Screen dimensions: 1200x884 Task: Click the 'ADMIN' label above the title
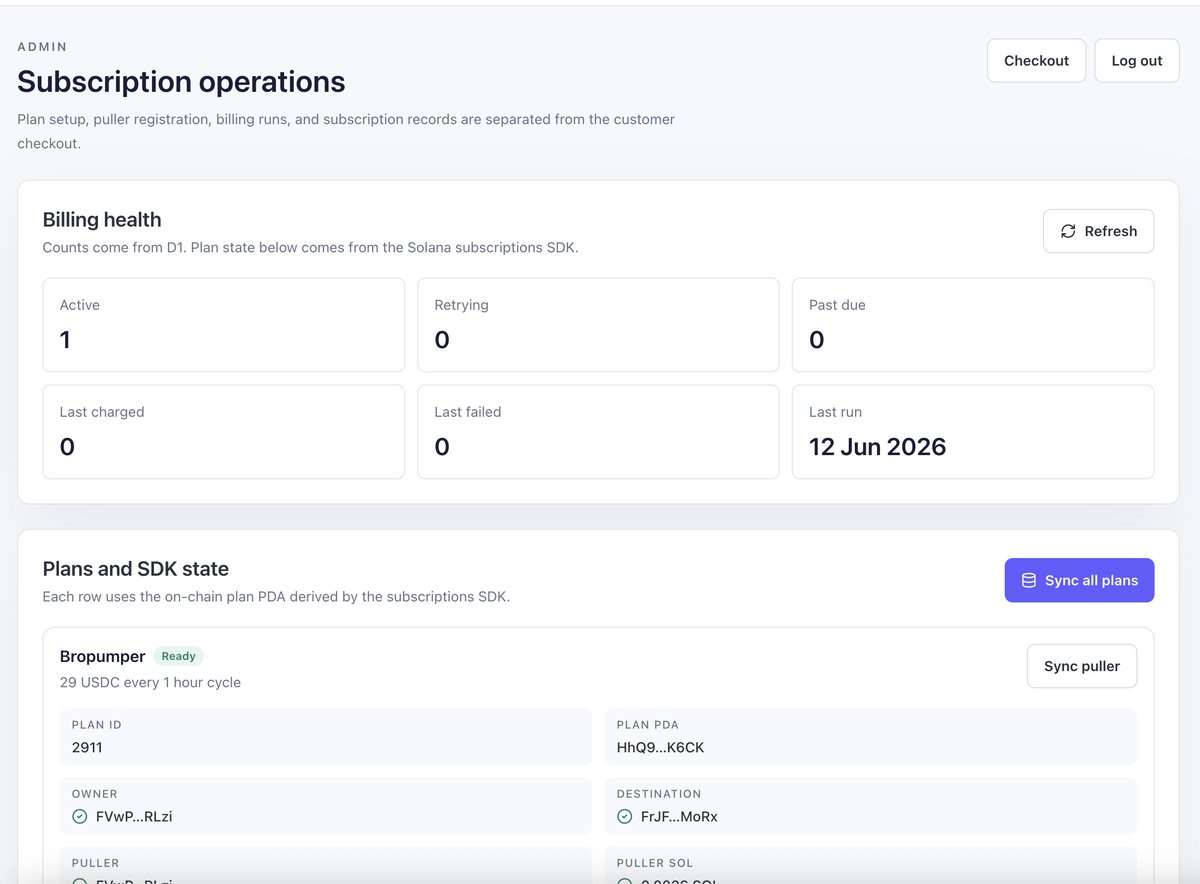pyautogui.click(x=43, y=47)
